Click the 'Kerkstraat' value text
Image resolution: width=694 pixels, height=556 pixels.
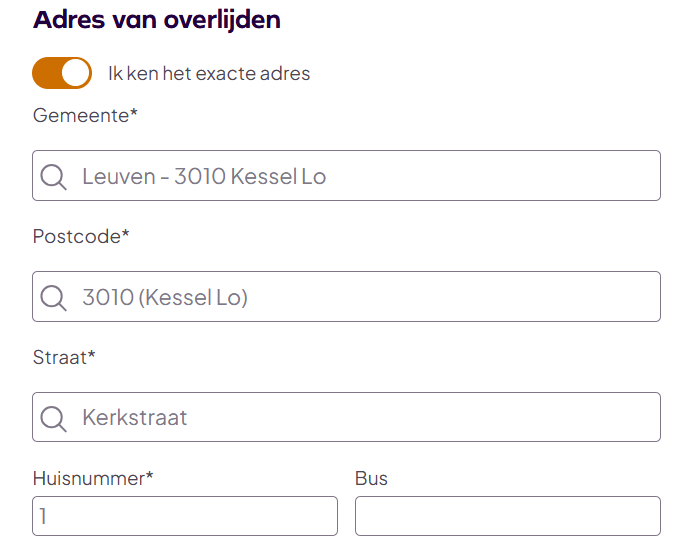pyautogui.click(x=135, y=418)
